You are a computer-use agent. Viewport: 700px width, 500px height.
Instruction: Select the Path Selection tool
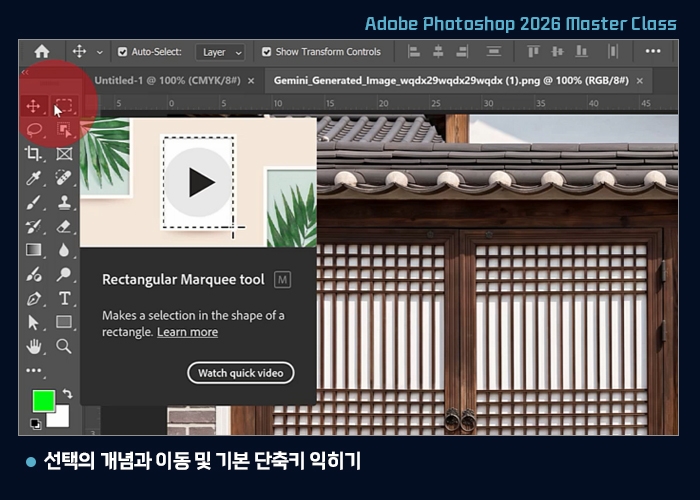click(x=33, y=322)
